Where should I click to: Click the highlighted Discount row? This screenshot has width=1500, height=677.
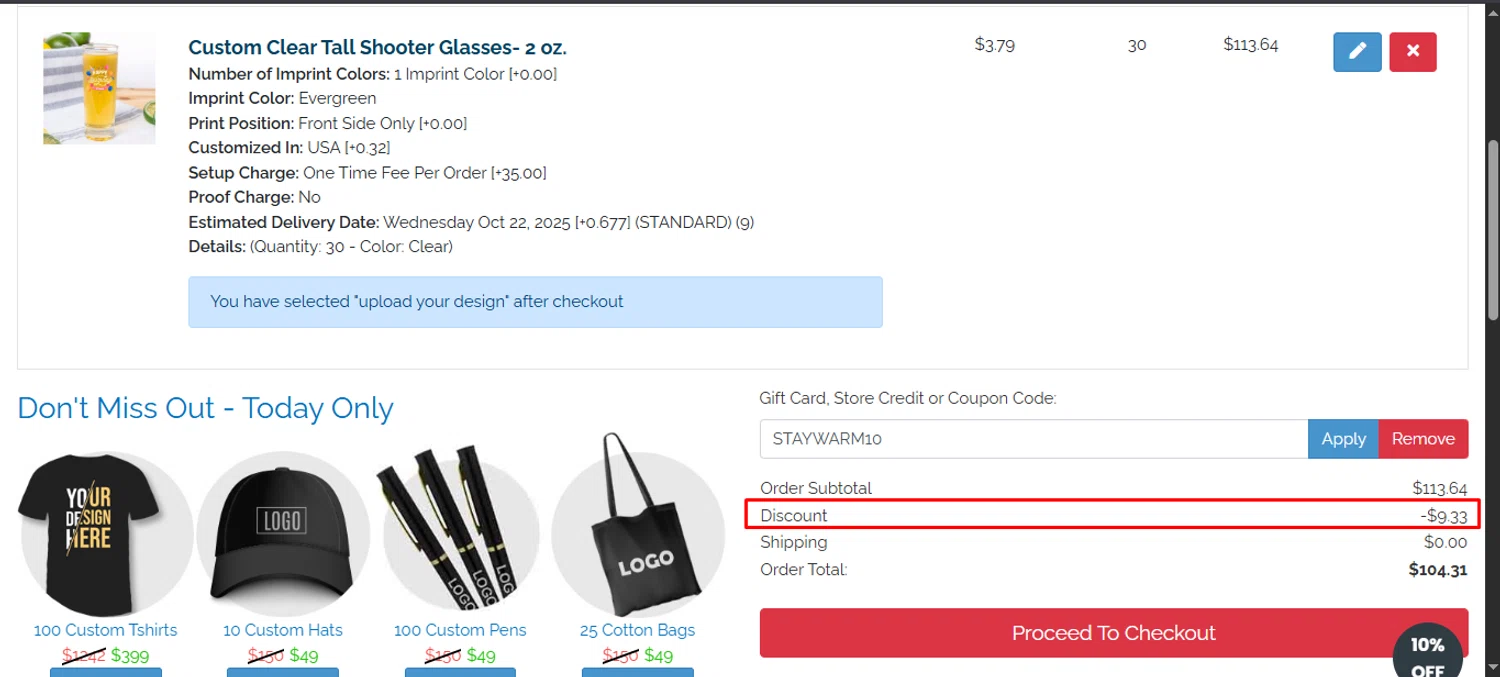(1113, 515)
